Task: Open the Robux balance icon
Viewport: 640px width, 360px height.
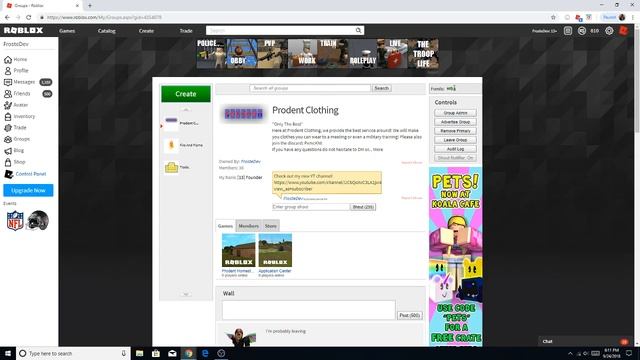Action: click(582, 31)
